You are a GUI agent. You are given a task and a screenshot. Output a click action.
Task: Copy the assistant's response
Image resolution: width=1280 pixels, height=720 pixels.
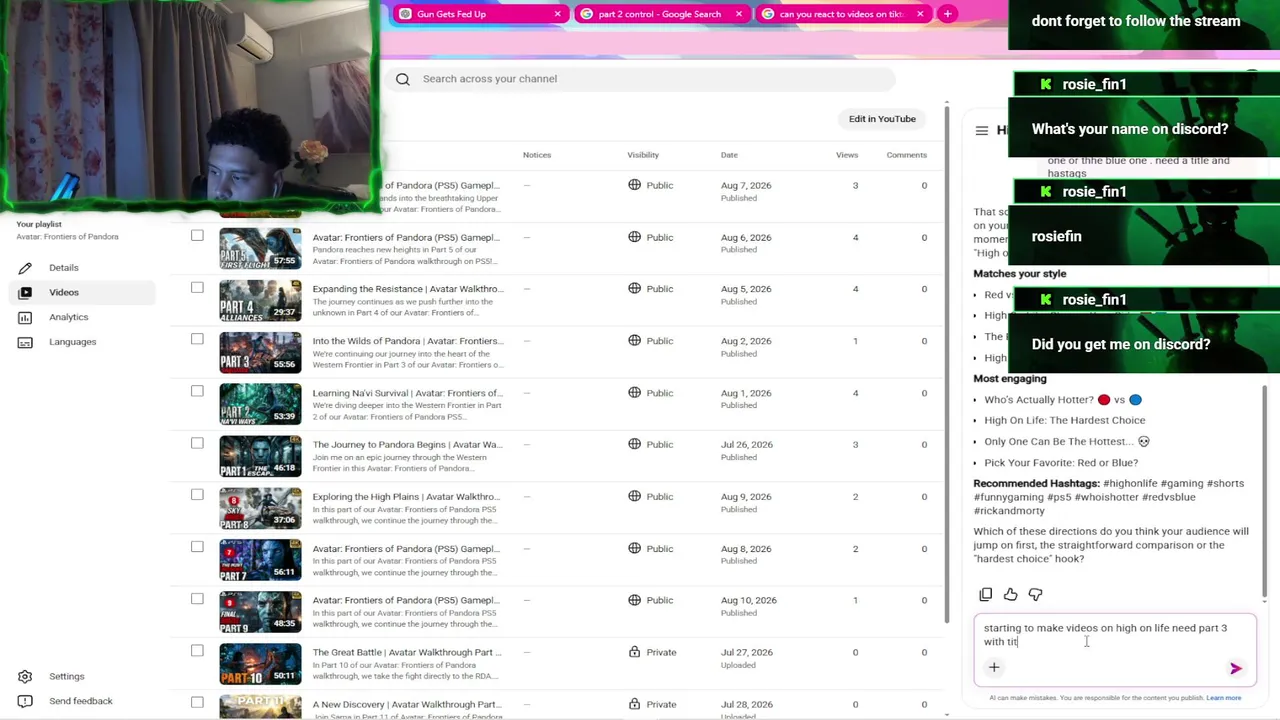[x=986, y=595]
